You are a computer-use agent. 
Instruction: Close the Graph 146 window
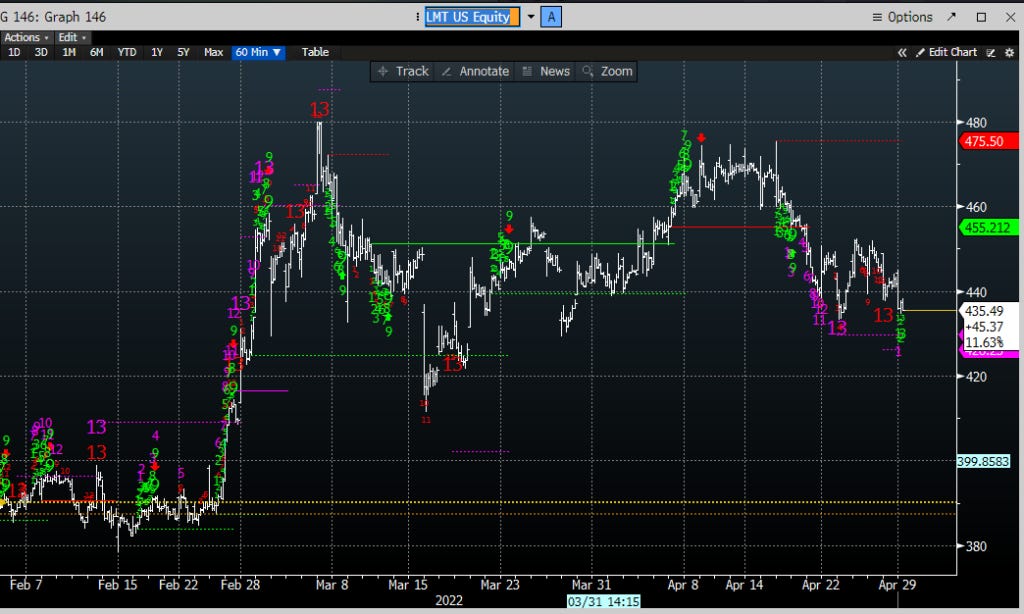point(1010,17)
